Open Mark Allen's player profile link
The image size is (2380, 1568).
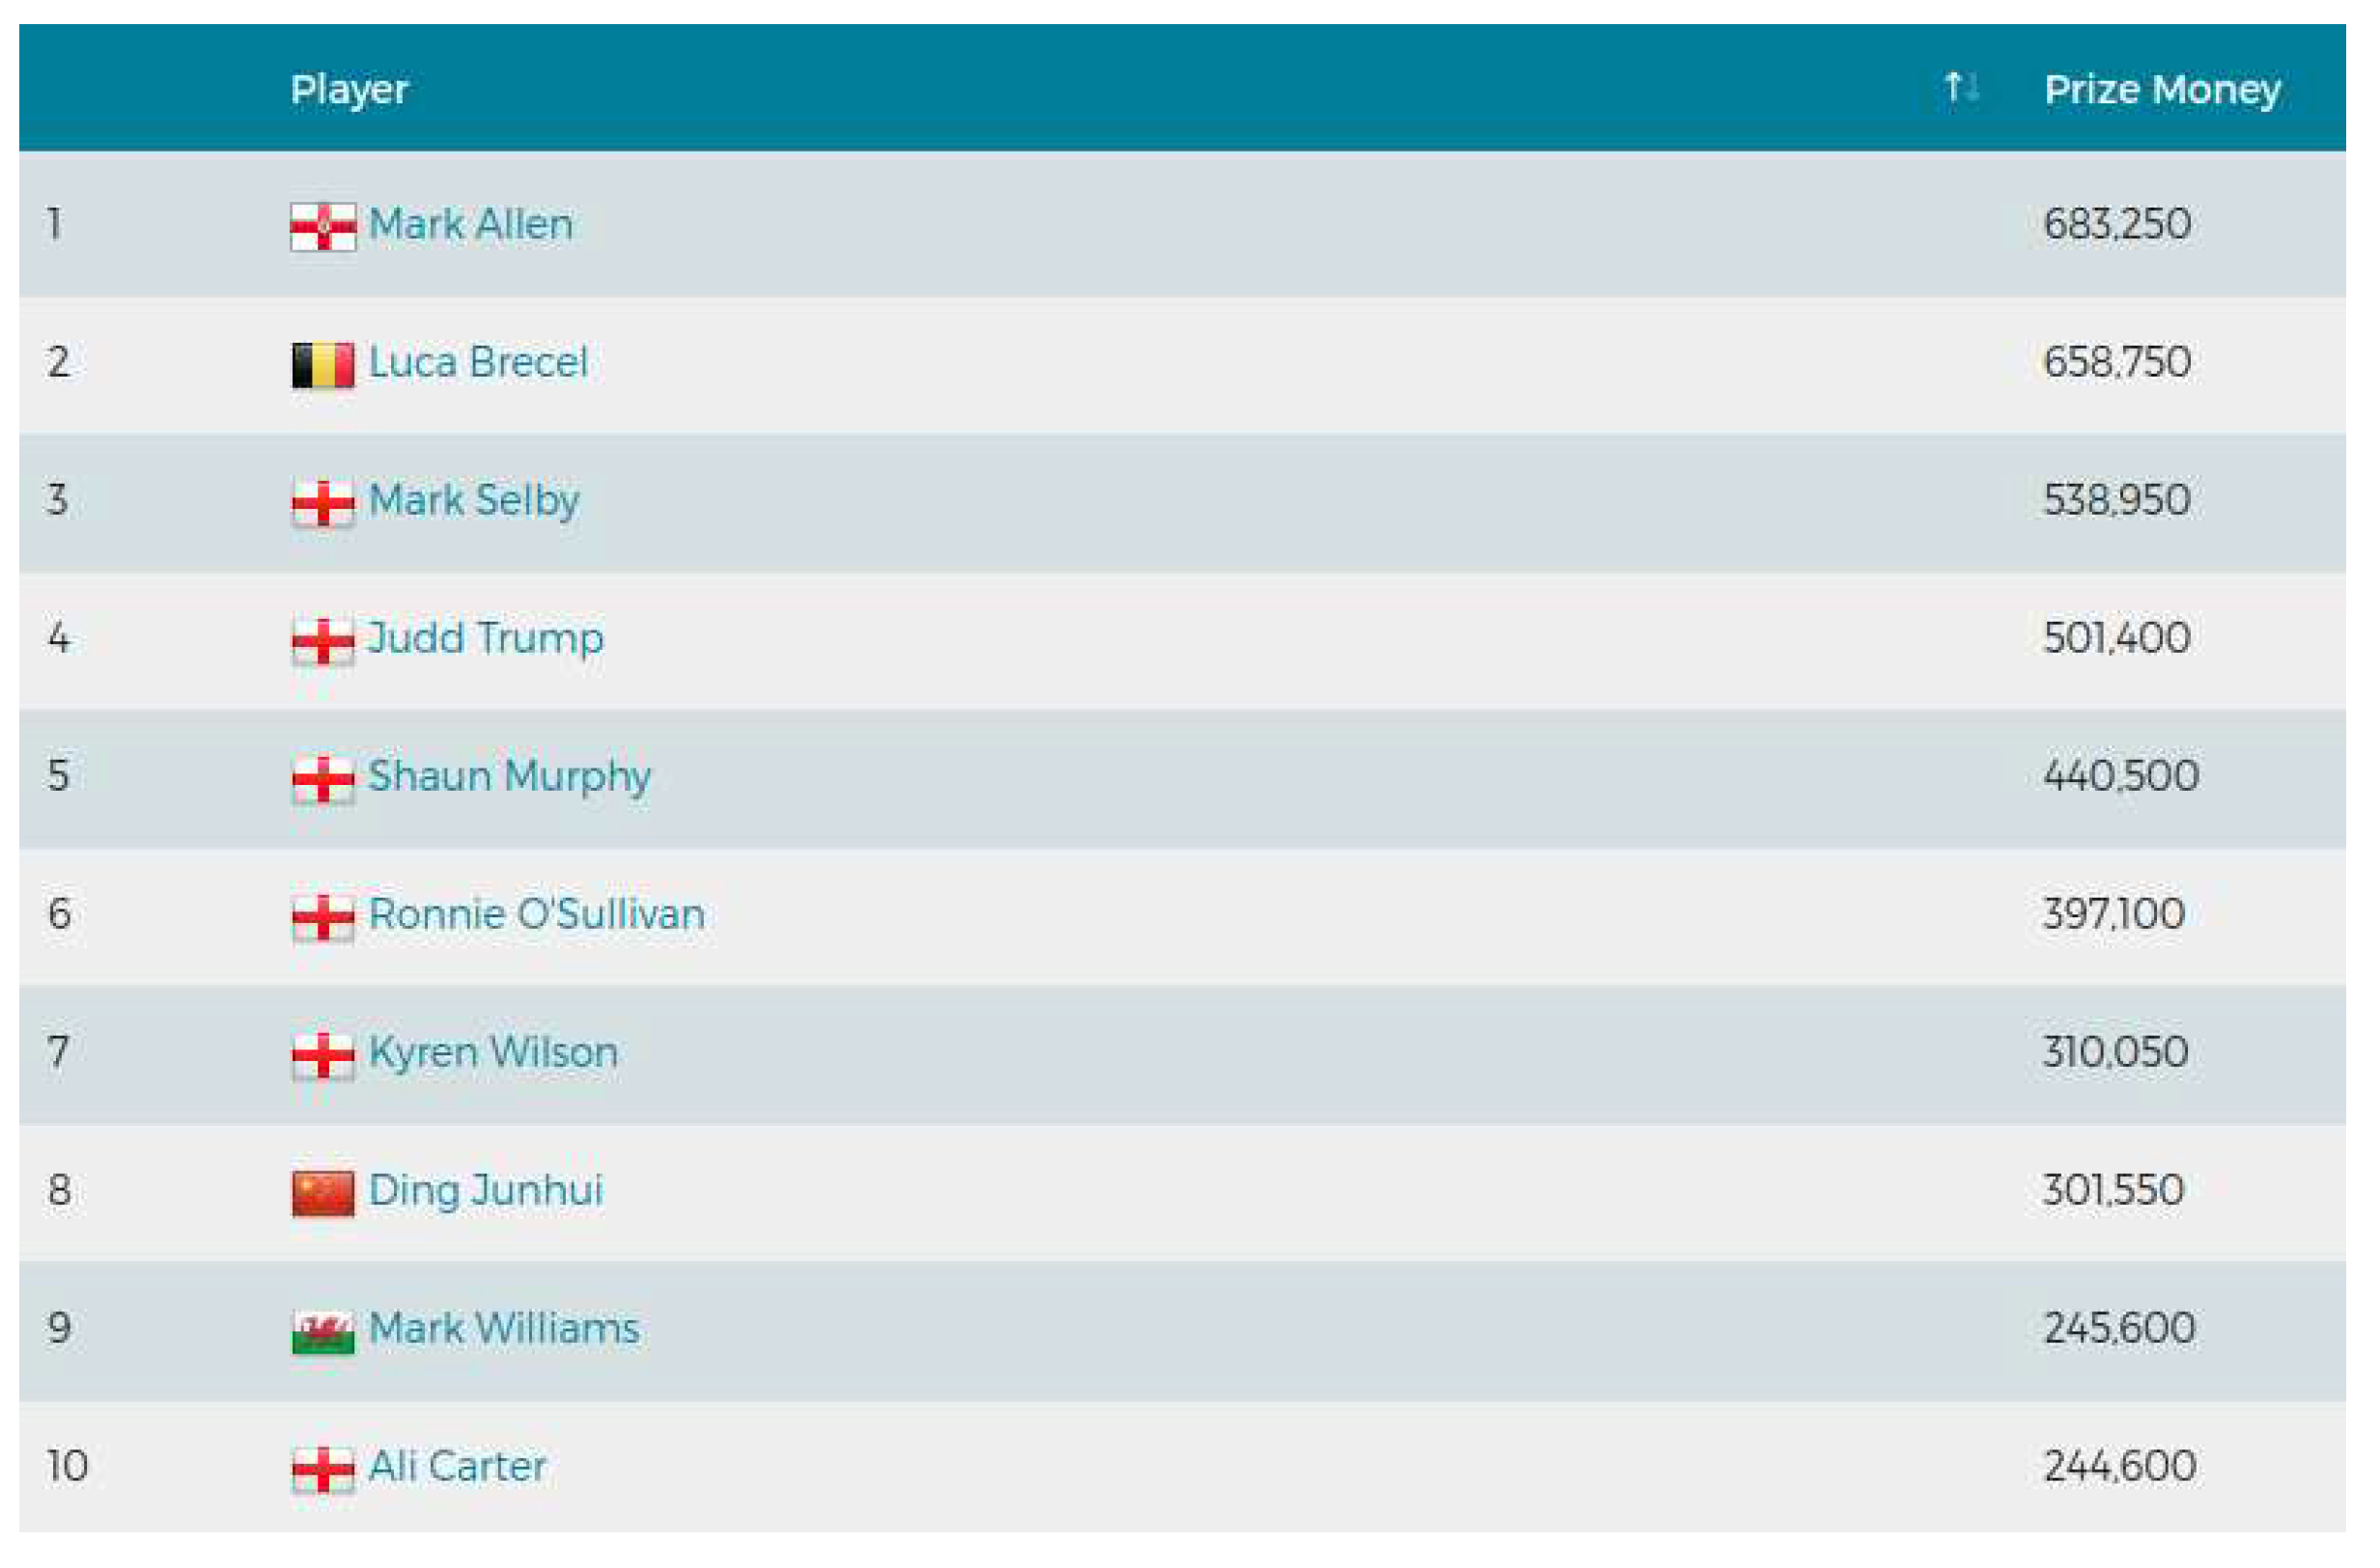471,224
